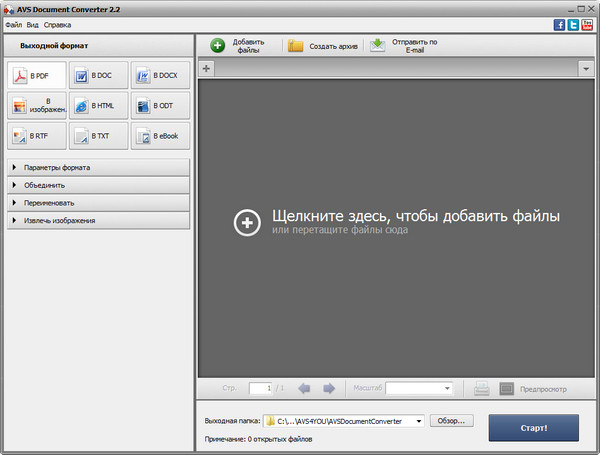Image resolution: width=600 pixels, height=455 pixels.
Task: Open the YouTube link icon
Action: (587, 24)
